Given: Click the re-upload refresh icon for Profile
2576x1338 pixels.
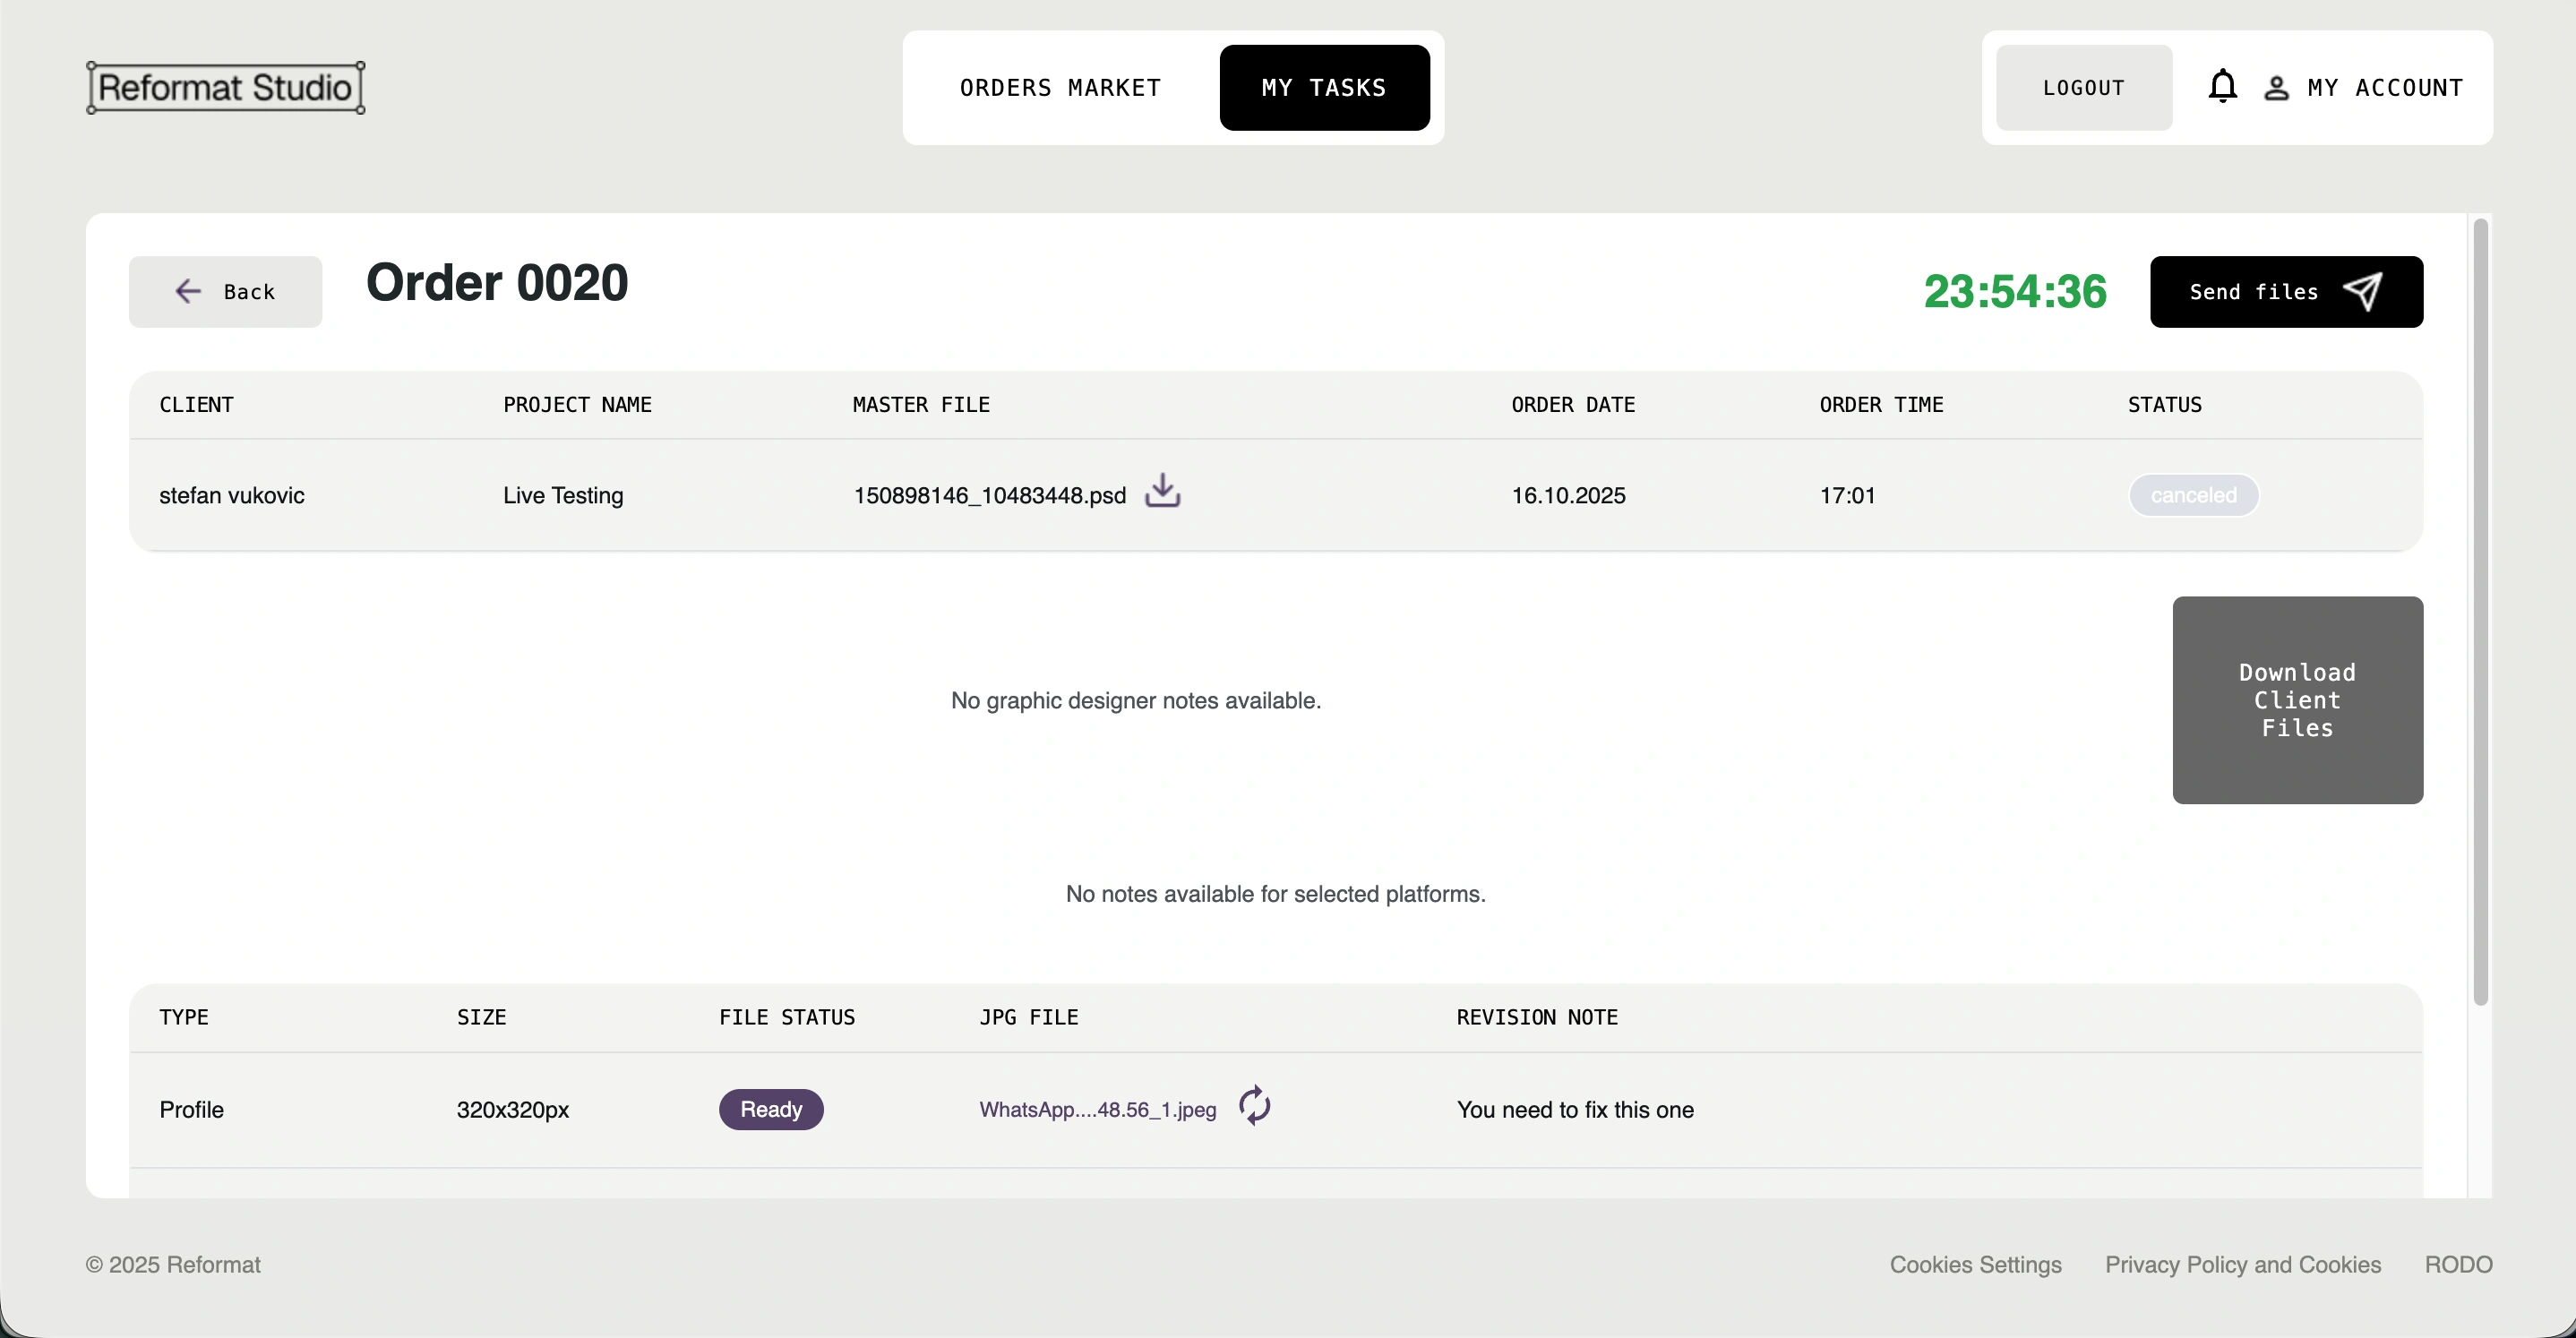Looking at the screenshot, I should pos(1254,1106).
